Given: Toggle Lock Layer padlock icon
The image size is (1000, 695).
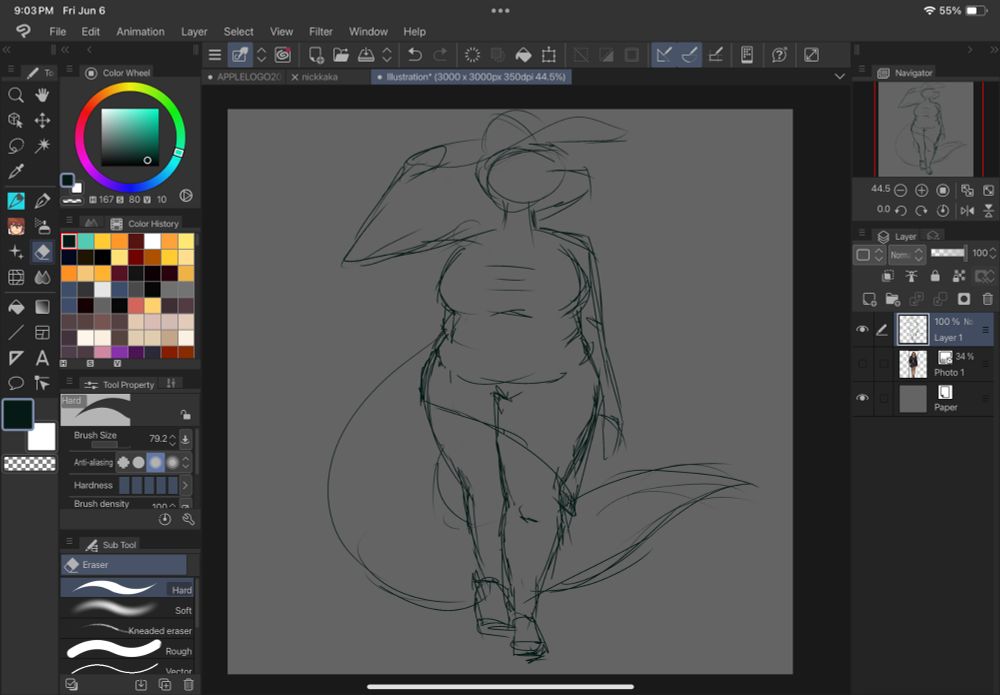Looking at the screenshot, I should point(935,276).
